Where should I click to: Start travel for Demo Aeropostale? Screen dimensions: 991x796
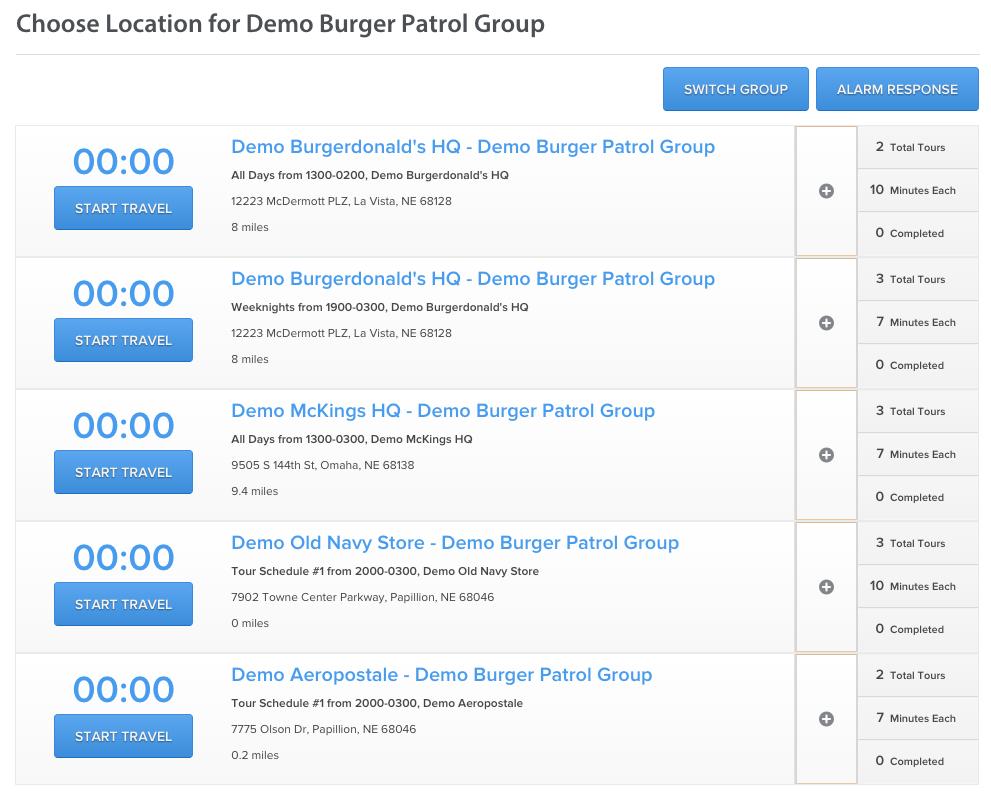(123, 736)
